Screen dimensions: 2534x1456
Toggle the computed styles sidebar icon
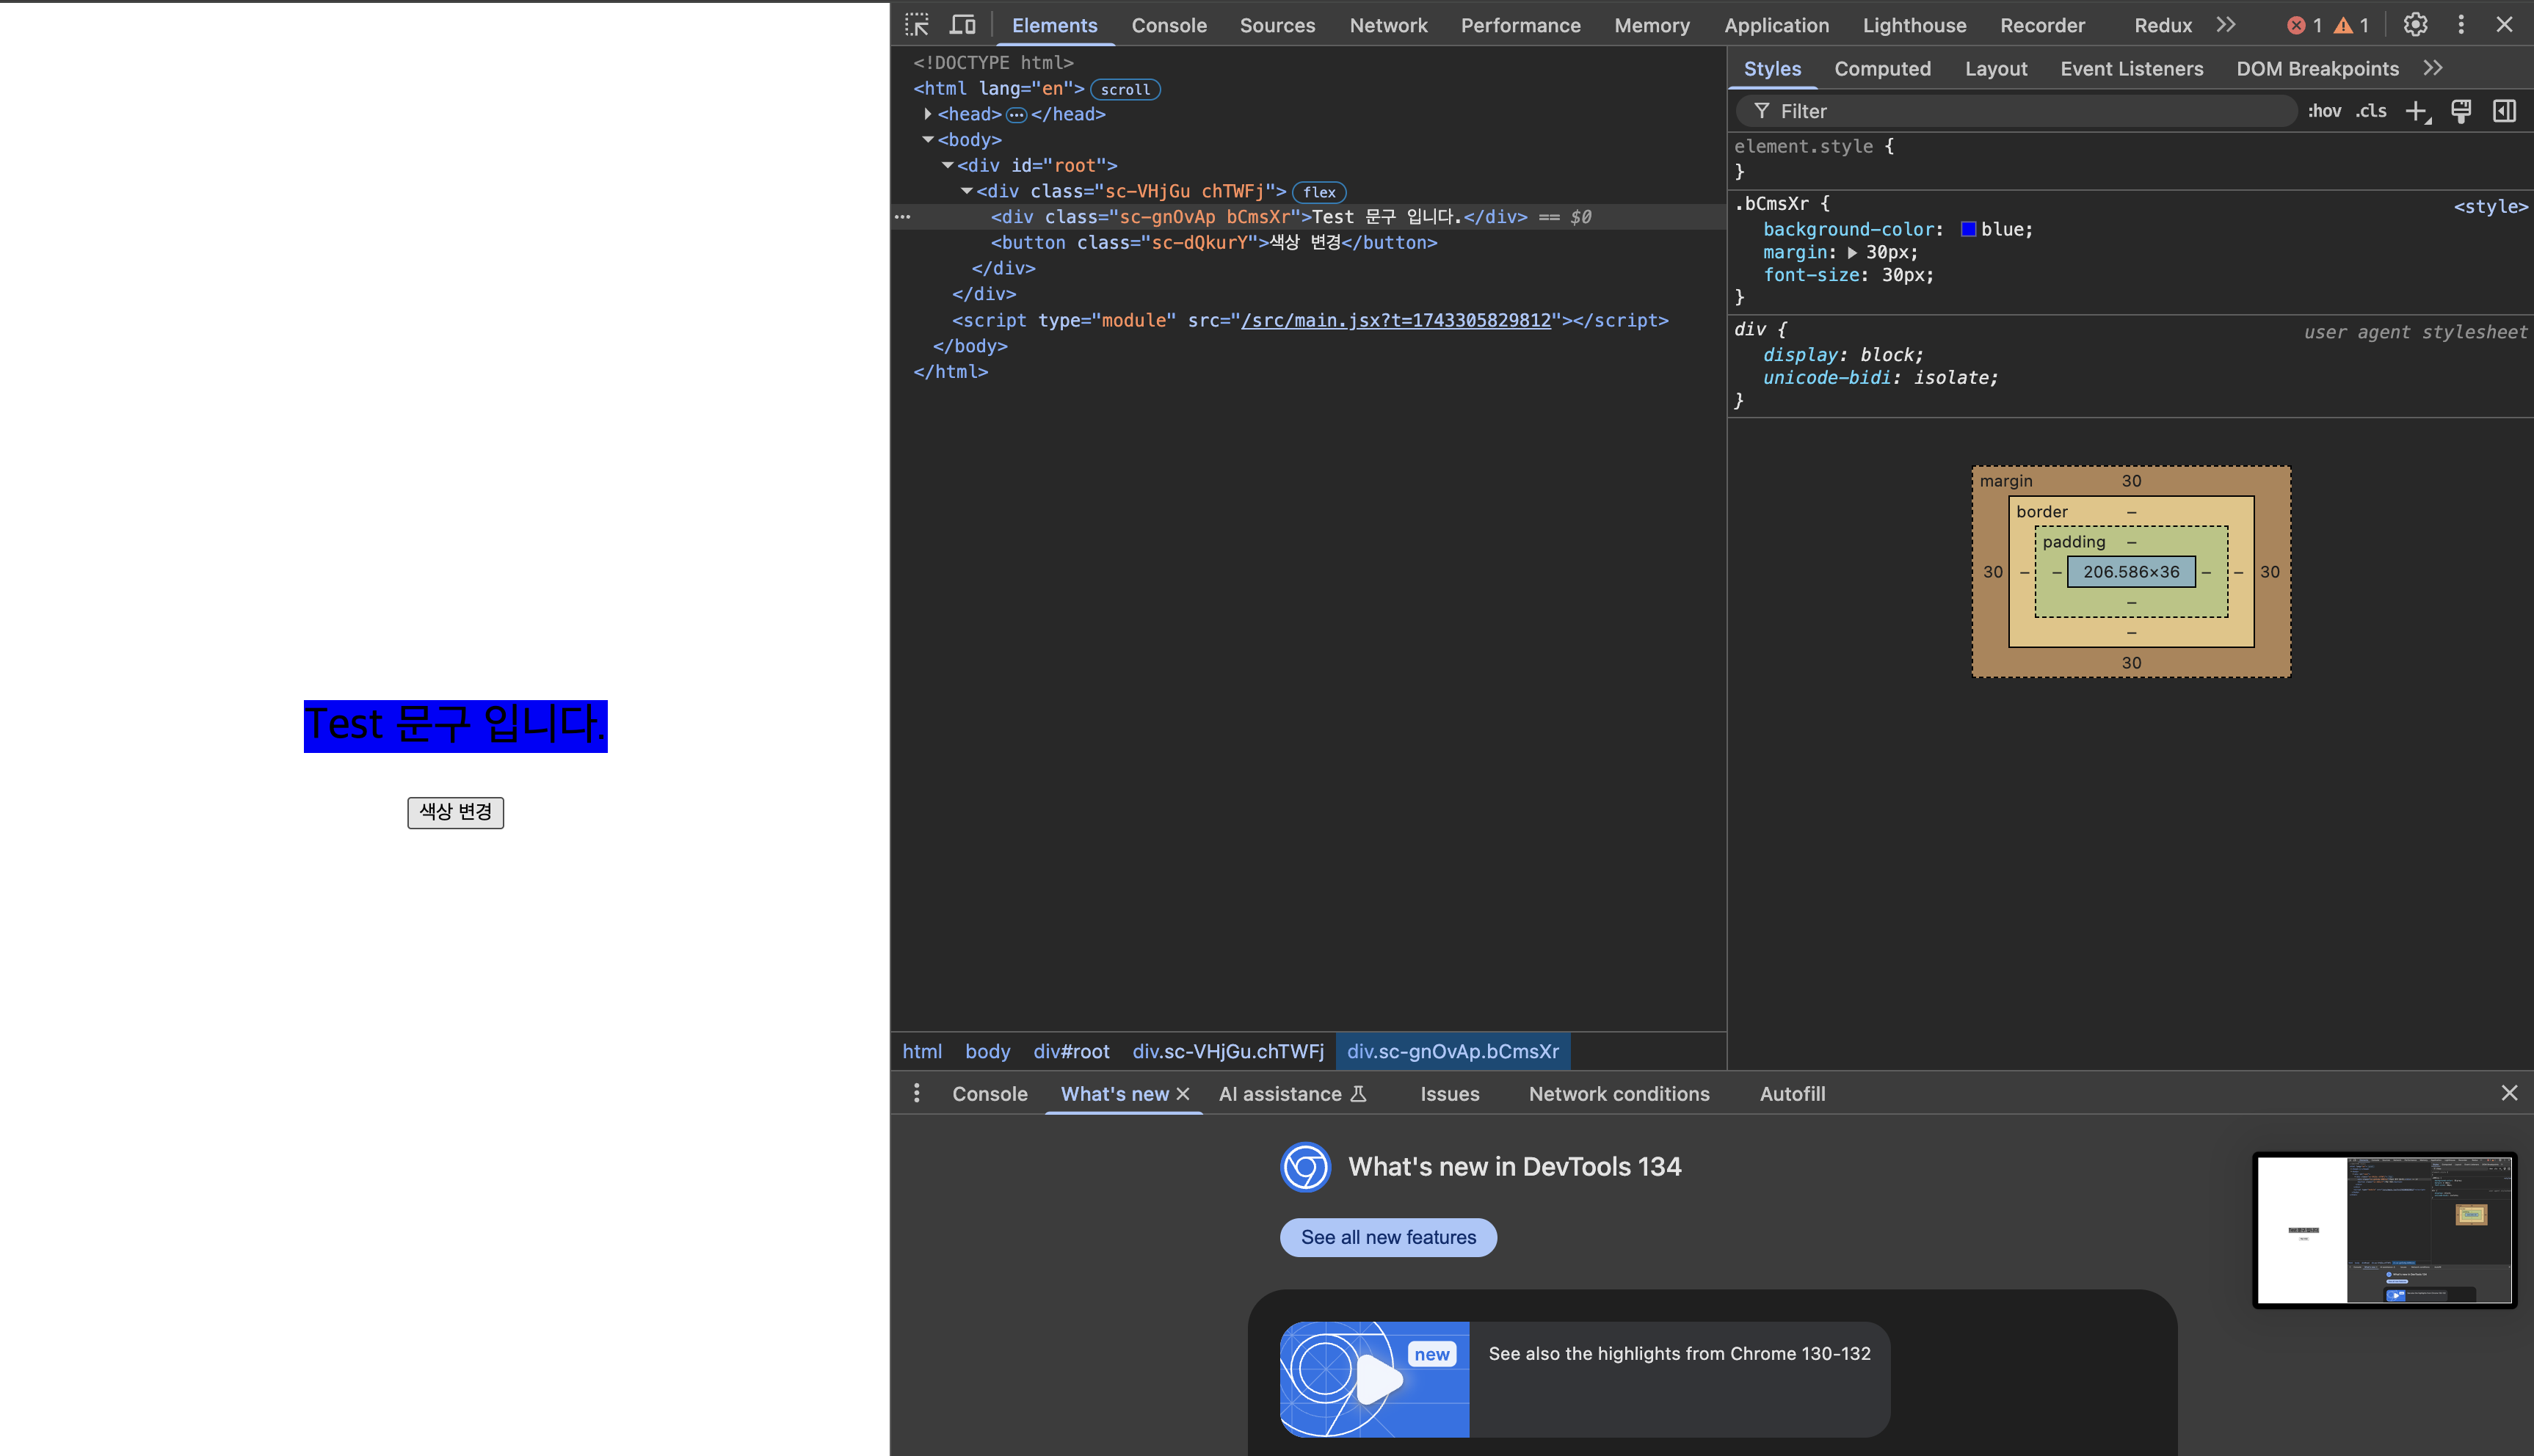[2504, 111]
